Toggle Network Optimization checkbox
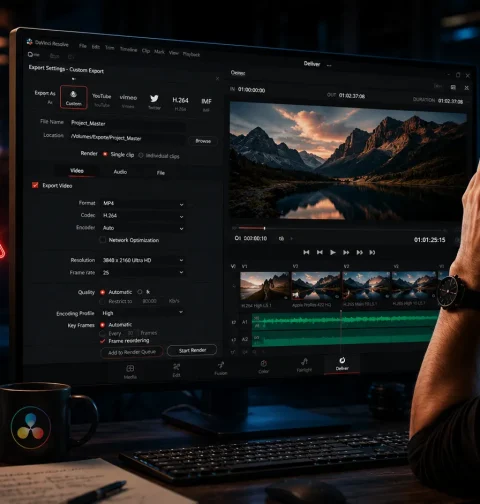This screenshot has width=480, height=504. [103, 240]
